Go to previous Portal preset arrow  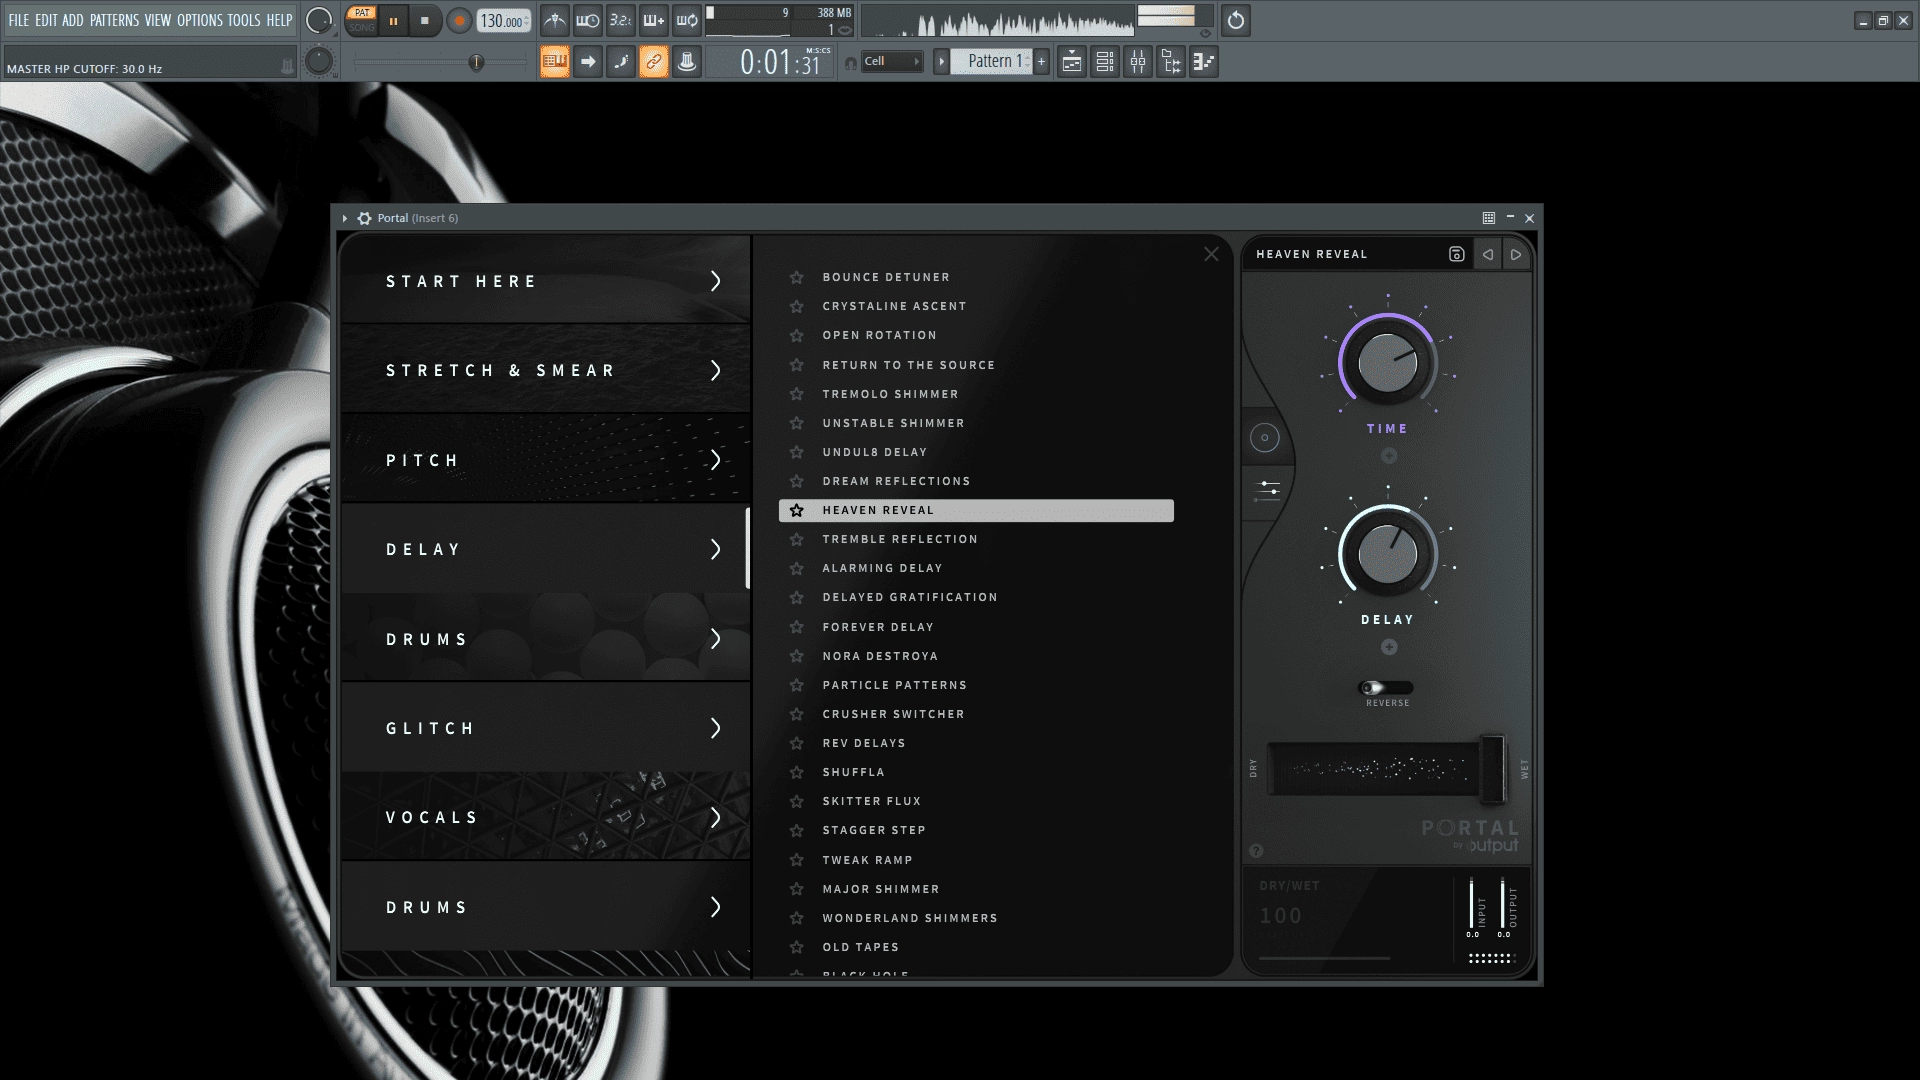click(1488, 254)
